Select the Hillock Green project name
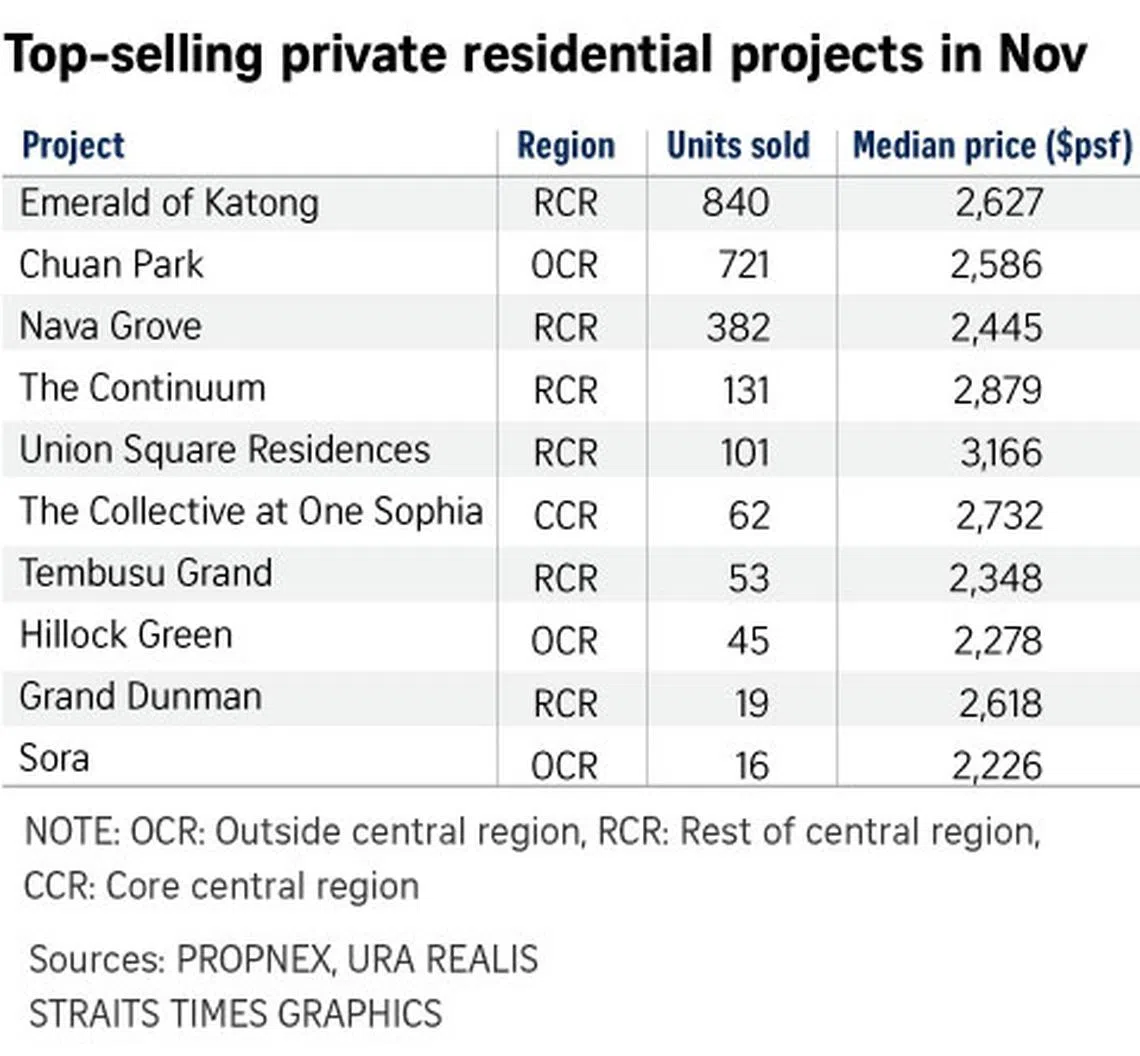 tap(126, 635)
